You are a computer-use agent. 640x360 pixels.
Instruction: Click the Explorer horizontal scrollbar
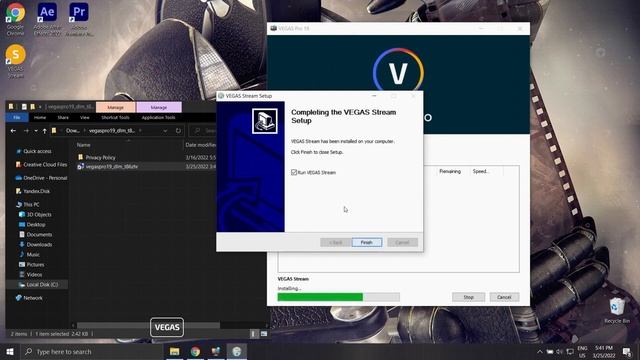(x=148, y=325)
